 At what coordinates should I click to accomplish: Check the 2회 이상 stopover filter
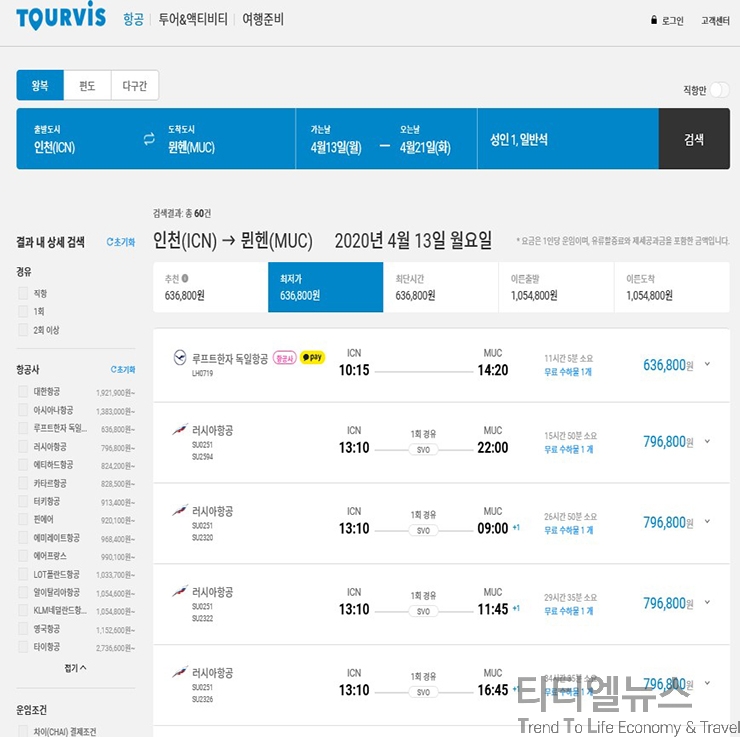(23, 330)
